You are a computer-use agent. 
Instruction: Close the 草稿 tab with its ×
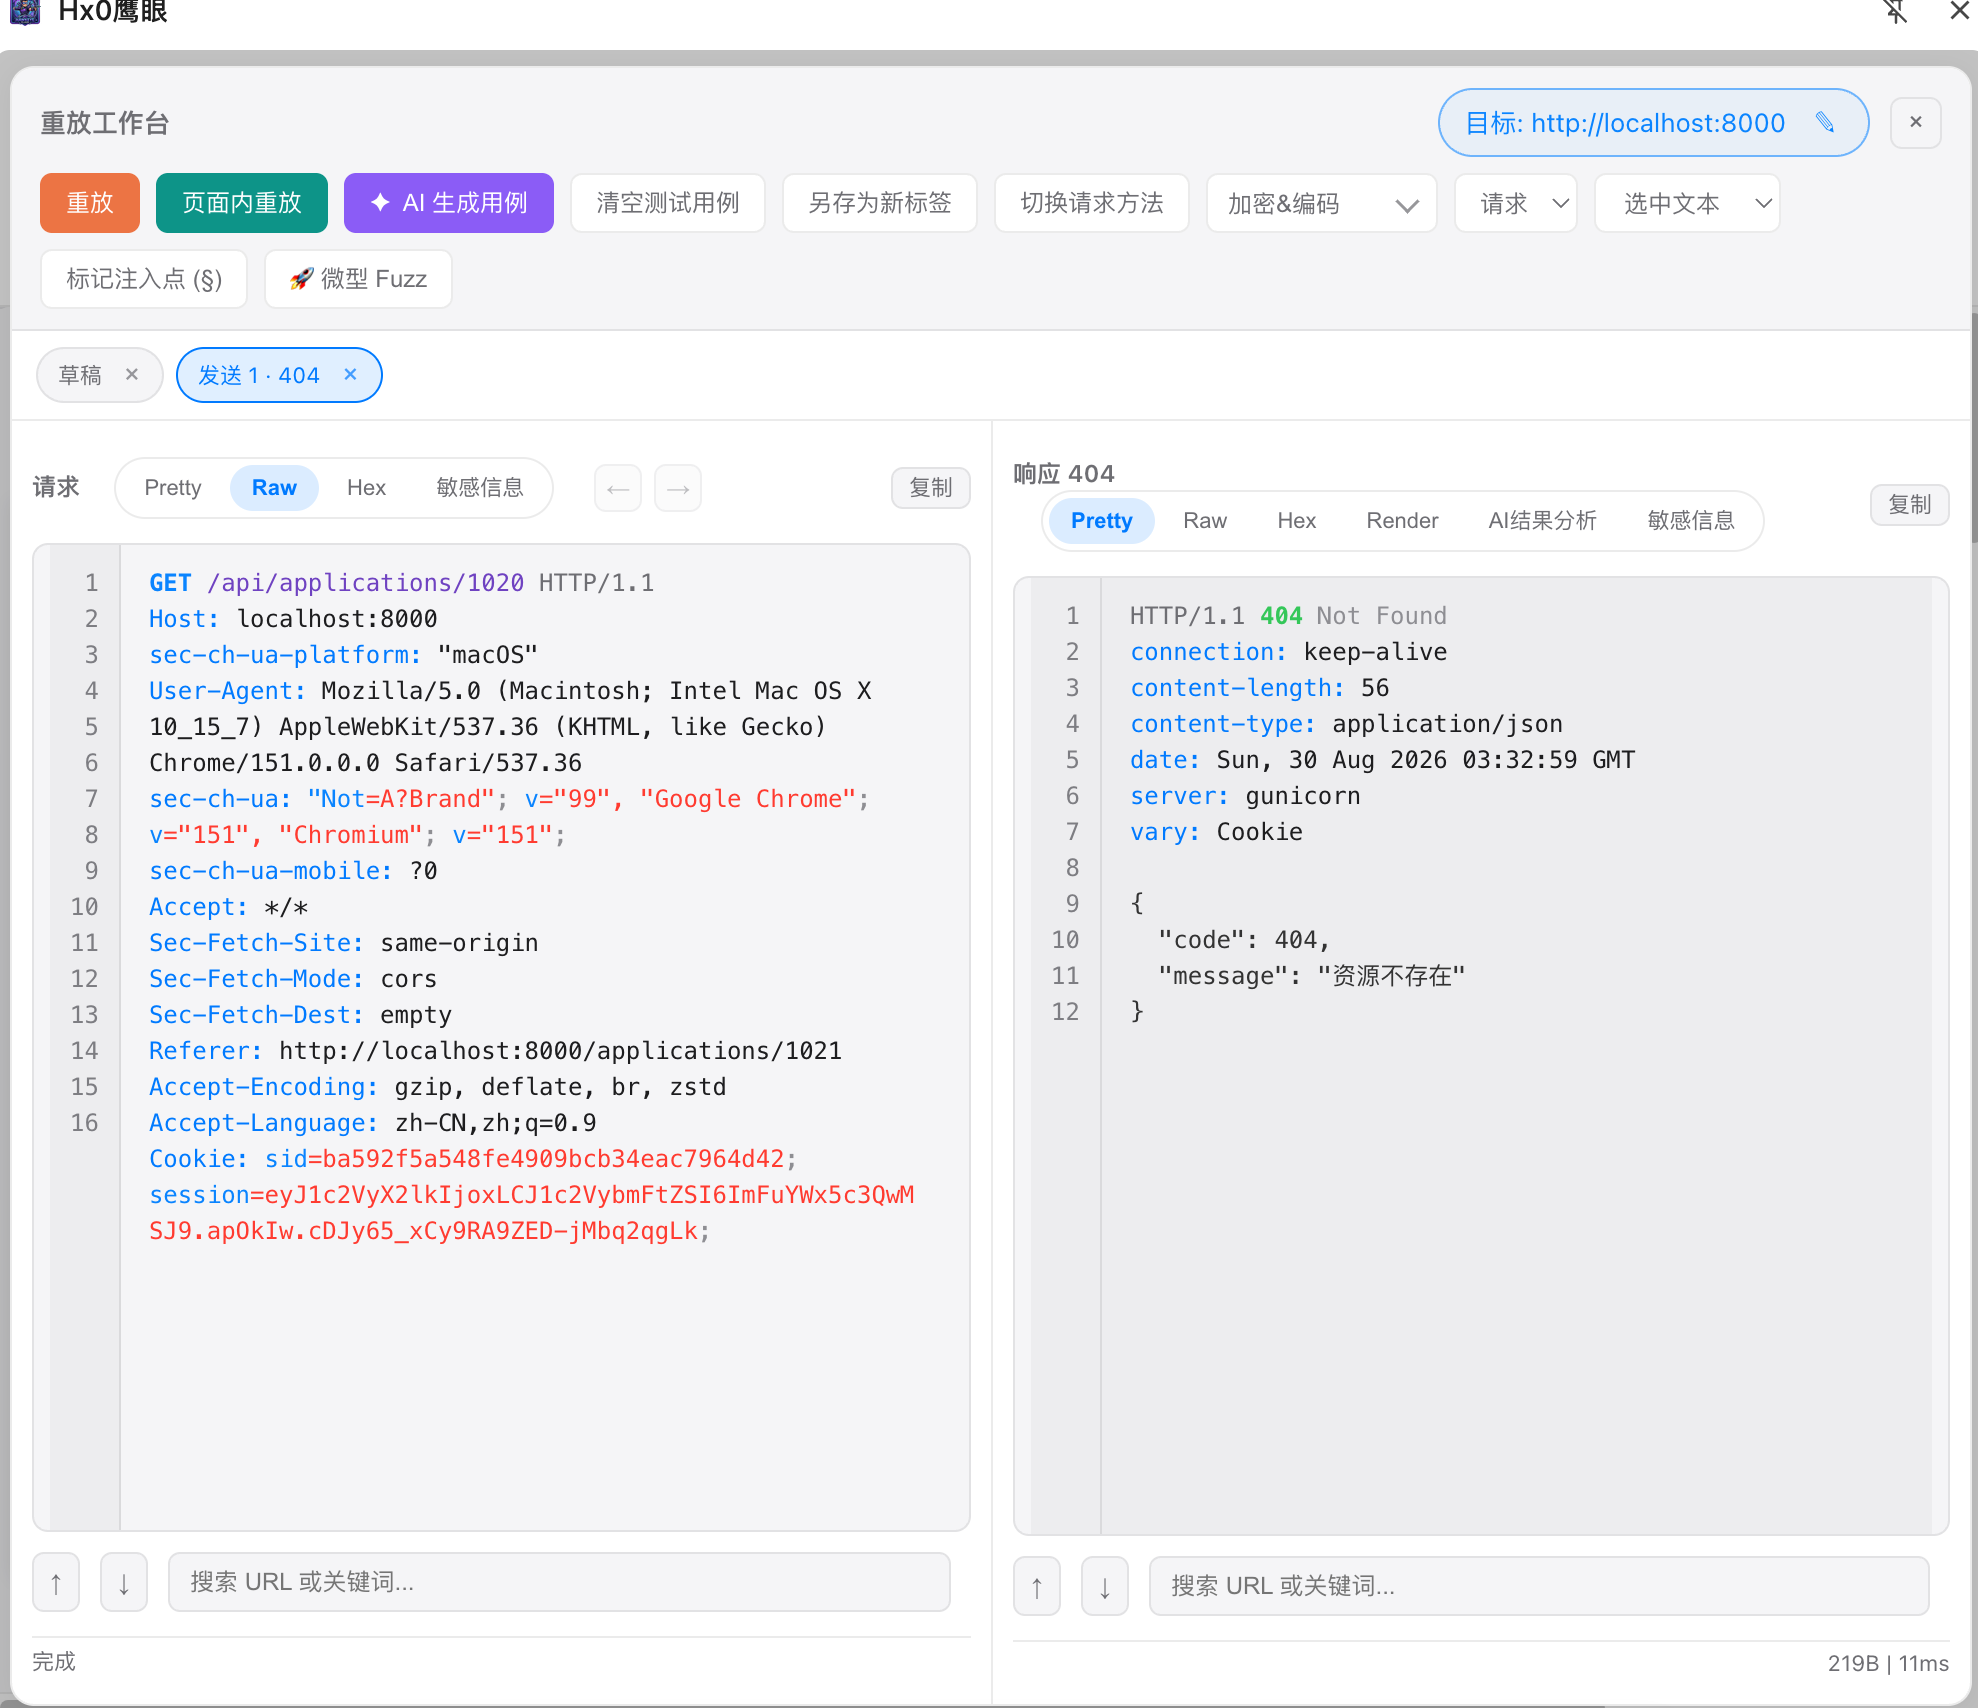[132, 374]
